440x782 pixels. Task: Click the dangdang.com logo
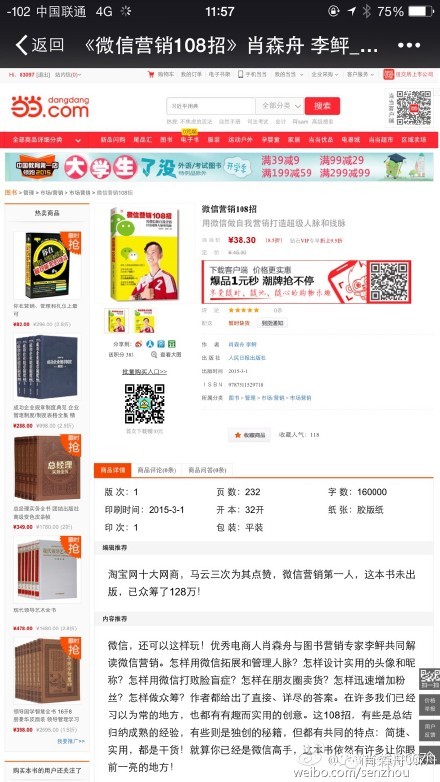point(50,107)
